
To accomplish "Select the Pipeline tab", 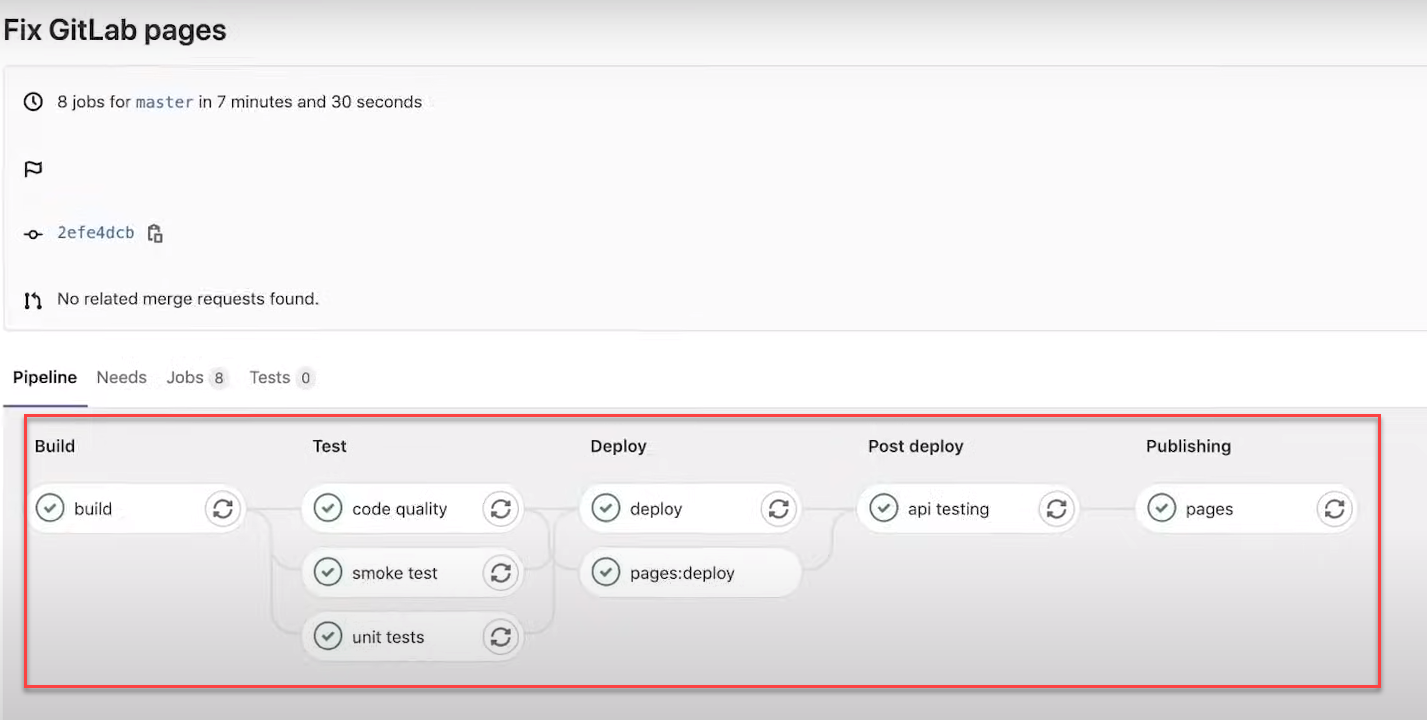I will click(45, 377).
